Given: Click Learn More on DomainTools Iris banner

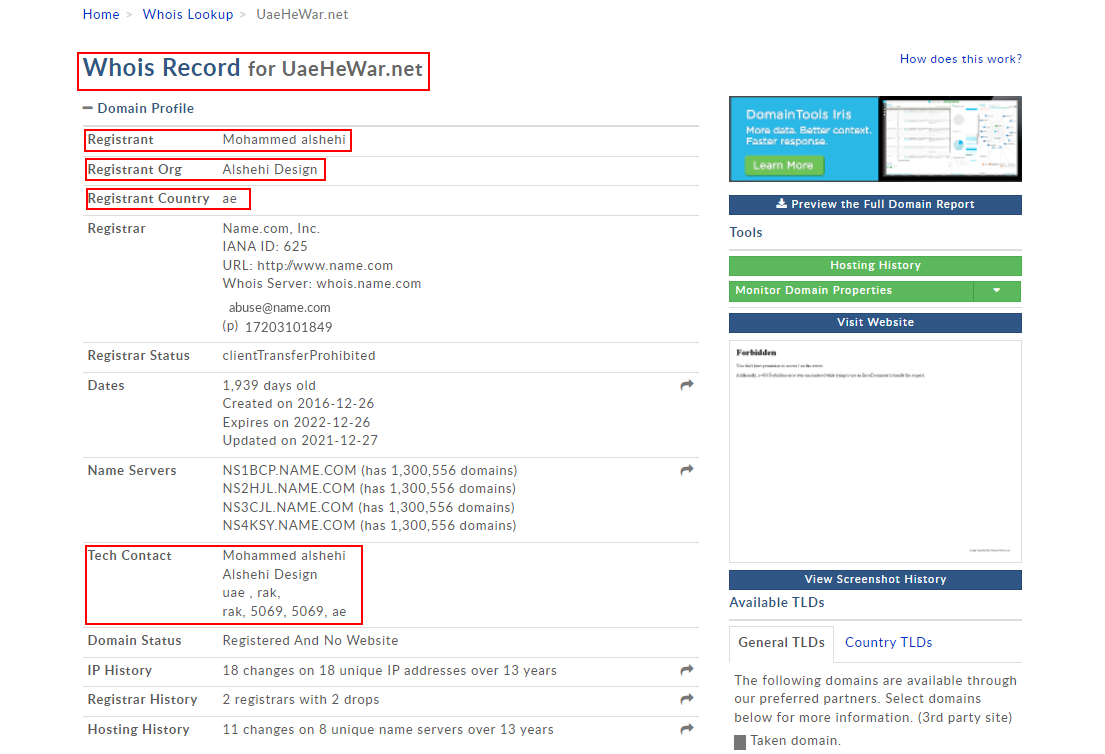Looking at the screenshot, I should pyautogui.click(x=783, y=165).
